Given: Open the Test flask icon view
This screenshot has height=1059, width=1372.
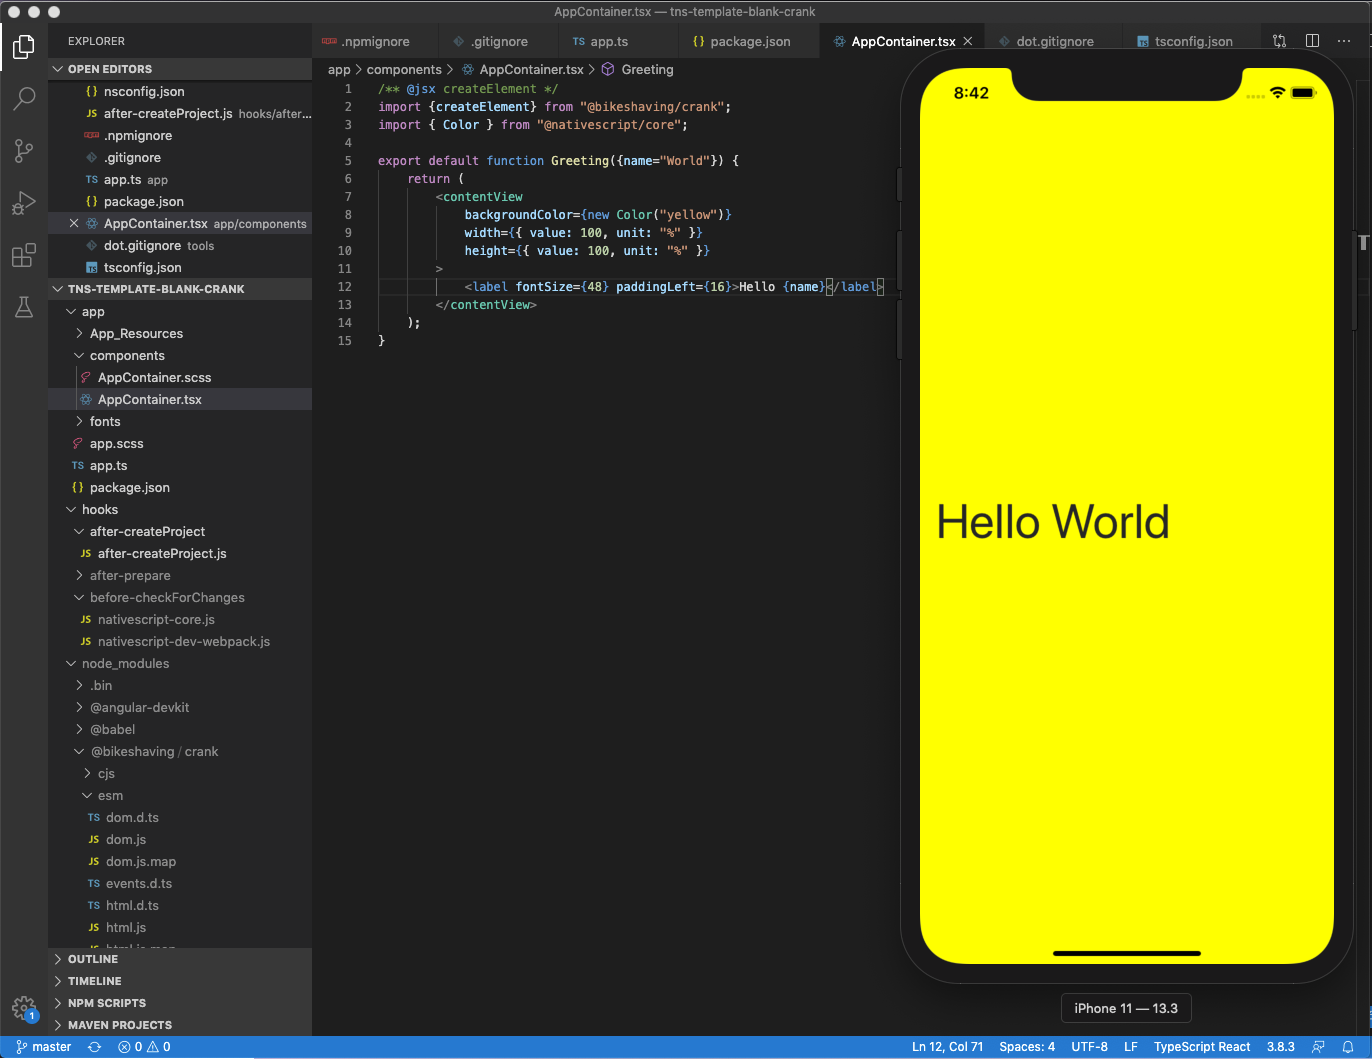Looking at the screenshot, I should pos(24,307).
